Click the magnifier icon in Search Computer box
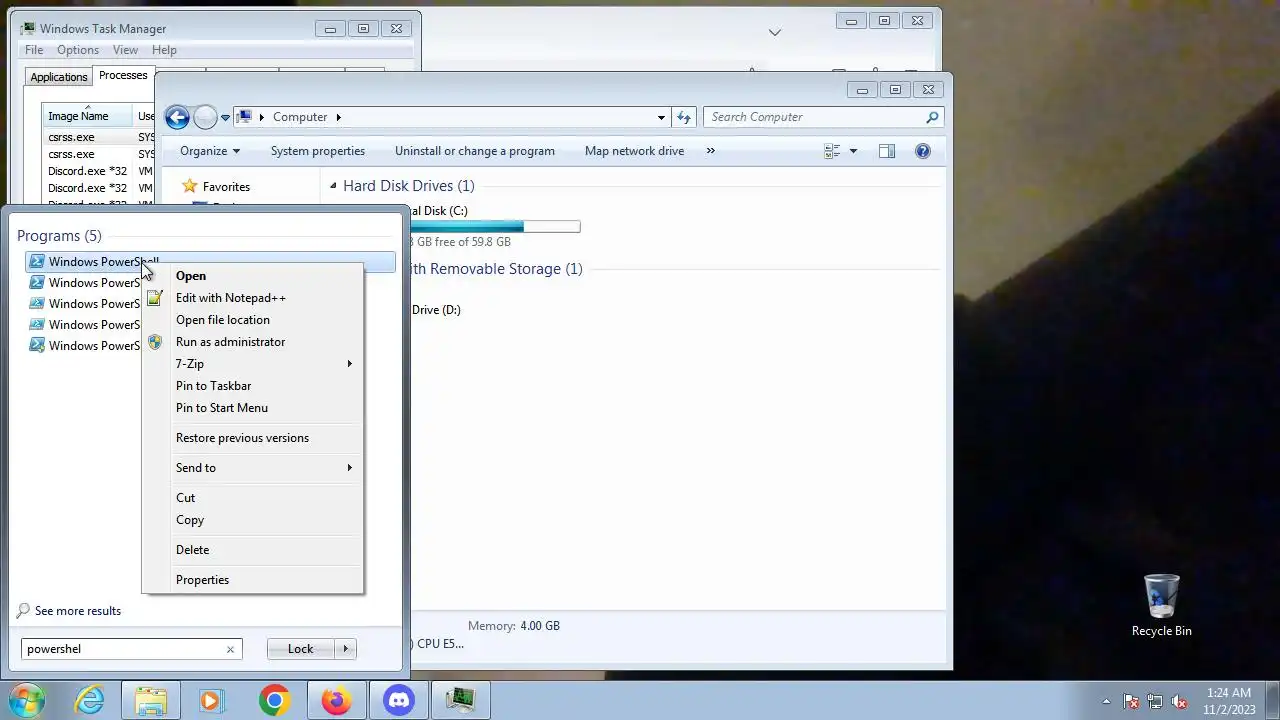The height and width of the screenshot is (720, 1280). 932,117
